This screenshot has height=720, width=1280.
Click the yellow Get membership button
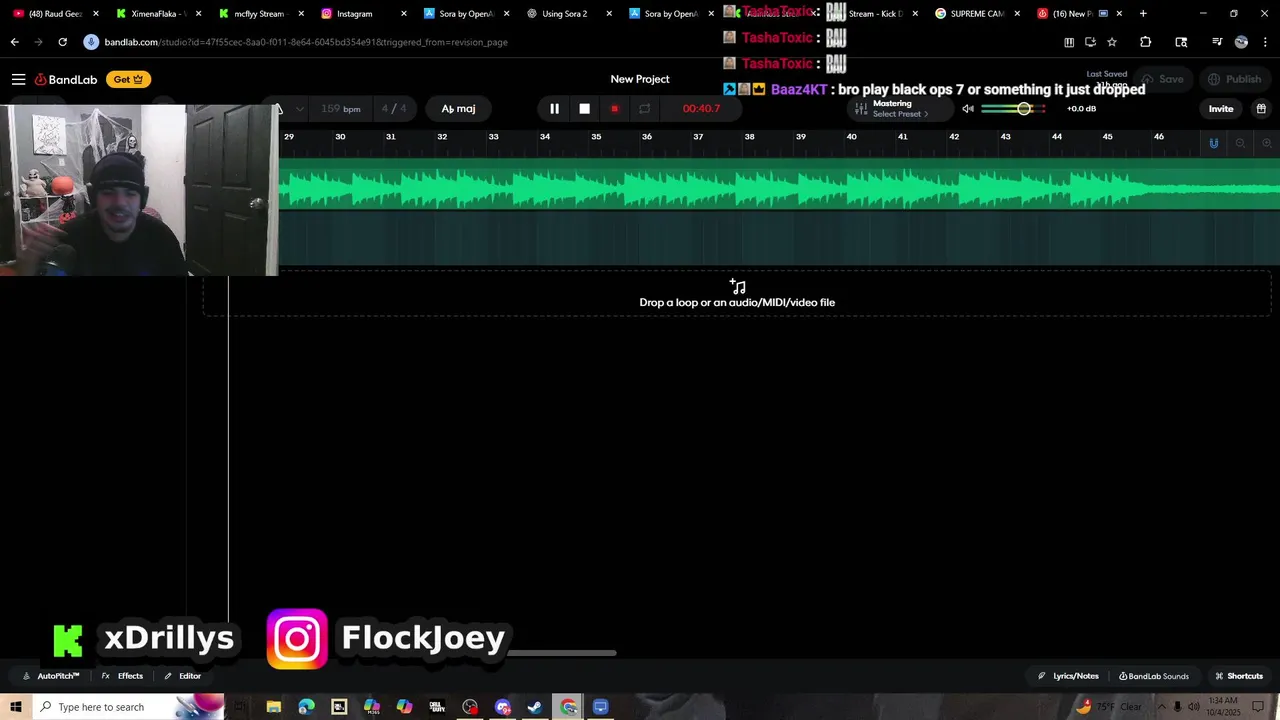[128, 79]
